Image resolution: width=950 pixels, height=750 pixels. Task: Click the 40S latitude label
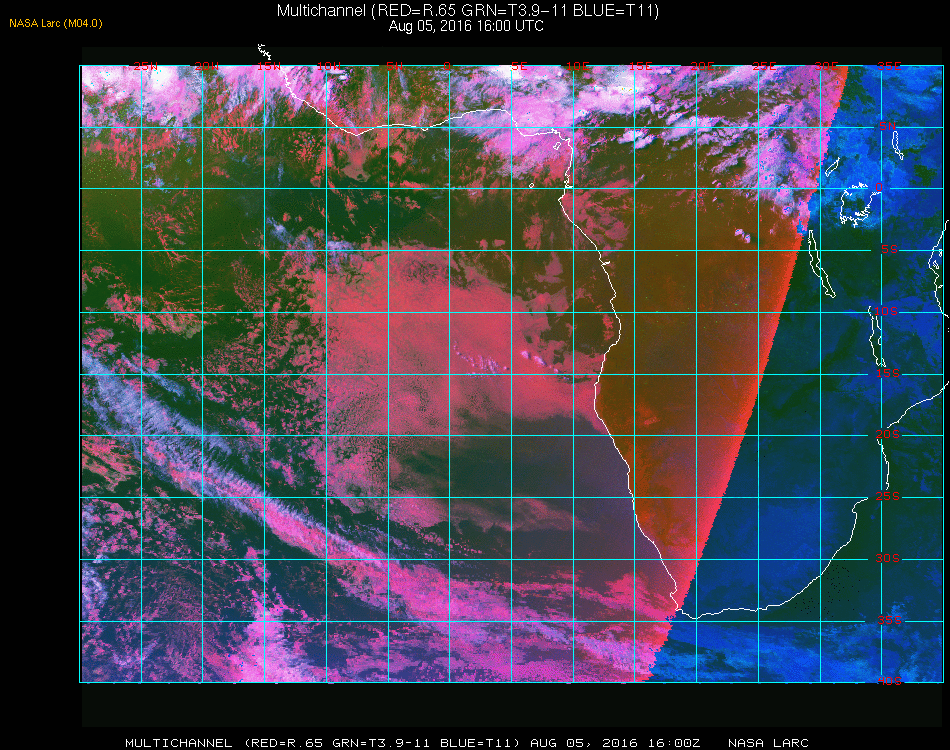coord(889,681)
